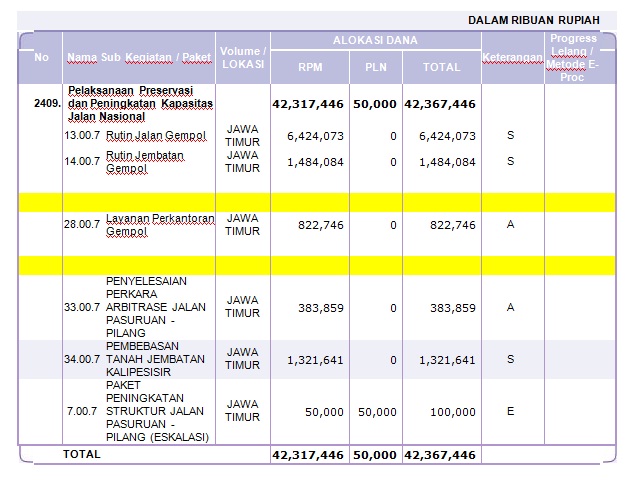Click the "DALAM RIBUAN RUPIAH" heading text
640x482 pixels.
(534, 20)
